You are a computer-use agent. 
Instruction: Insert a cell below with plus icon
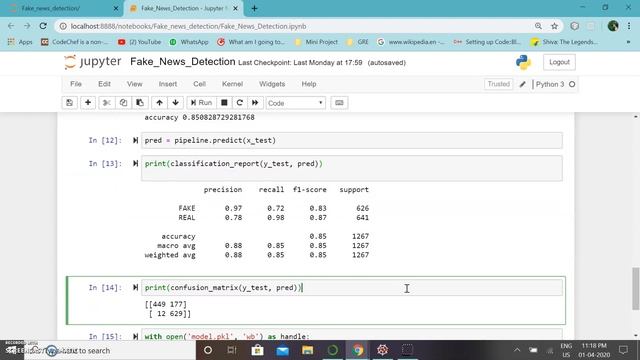point(88,103)
